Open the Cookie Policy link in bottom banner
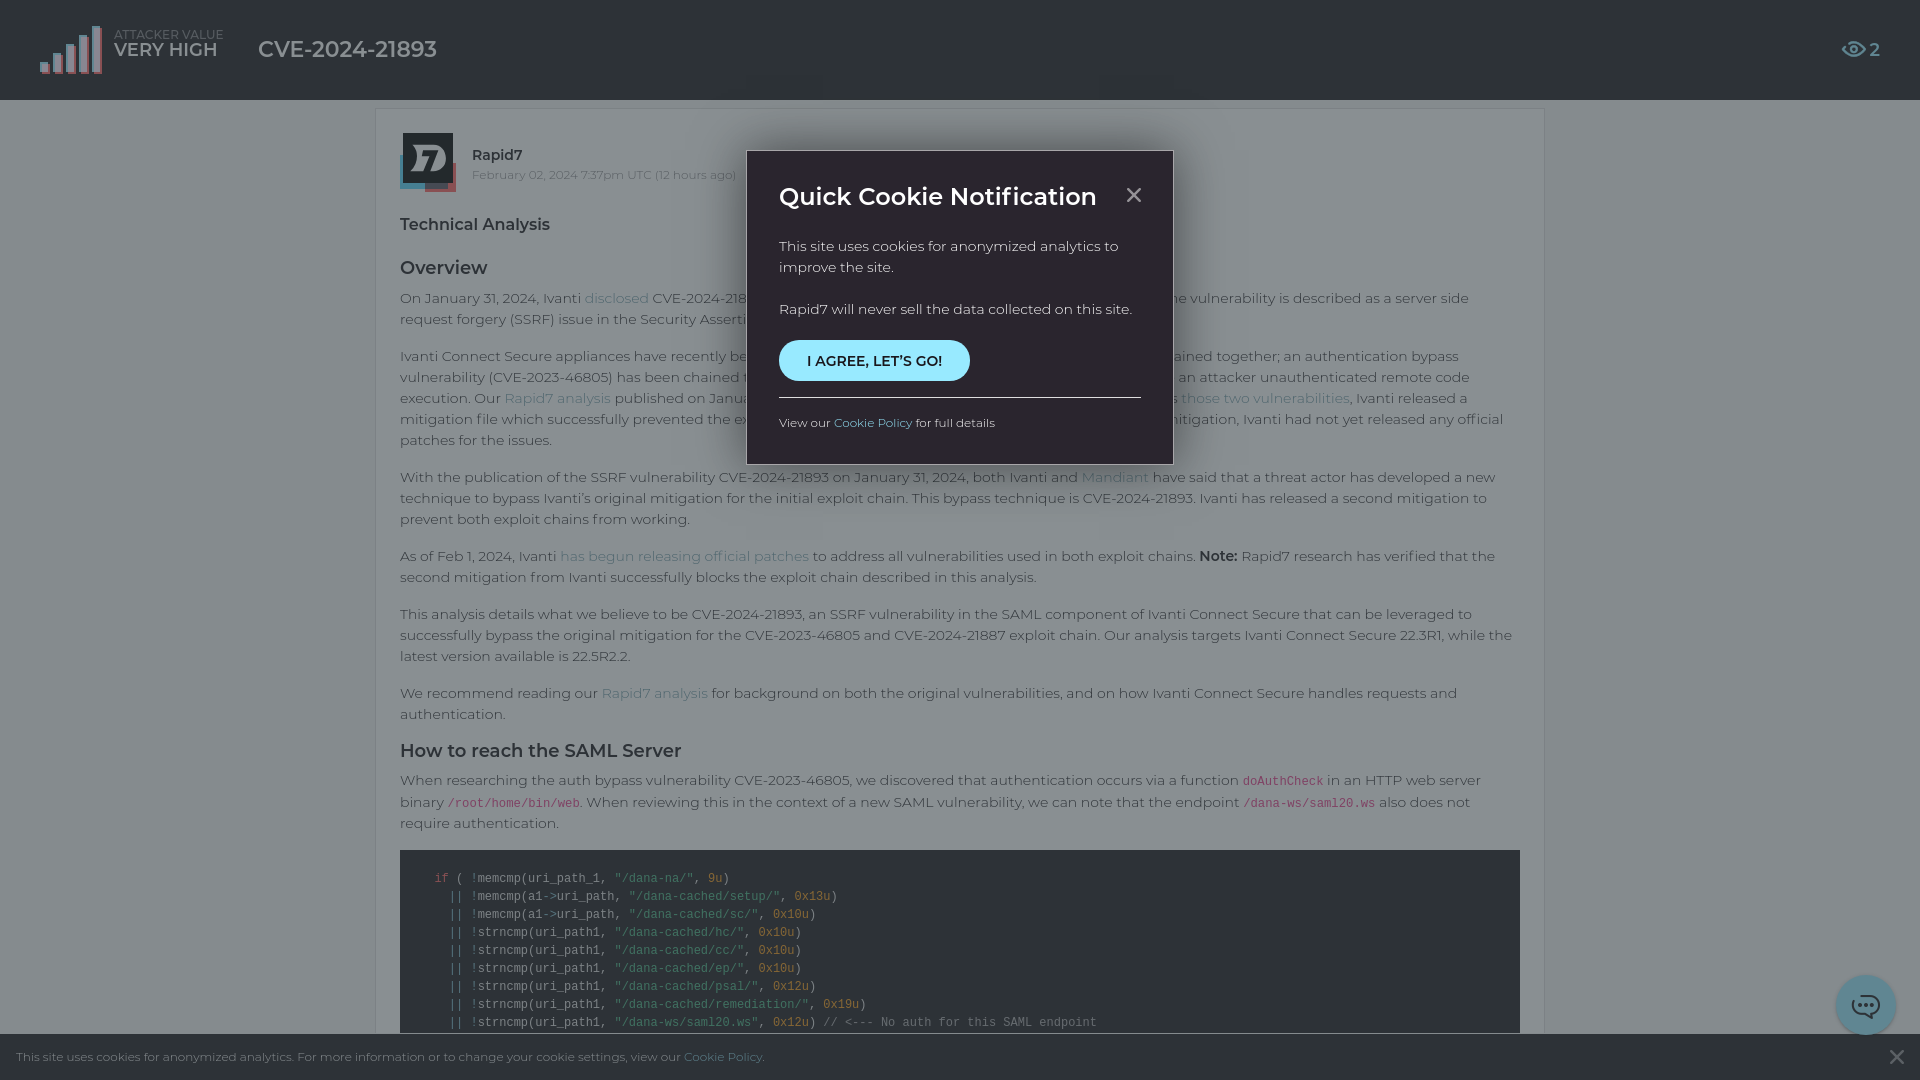The width and height of the screenshot is (1920, 1080). [722, 1057]
